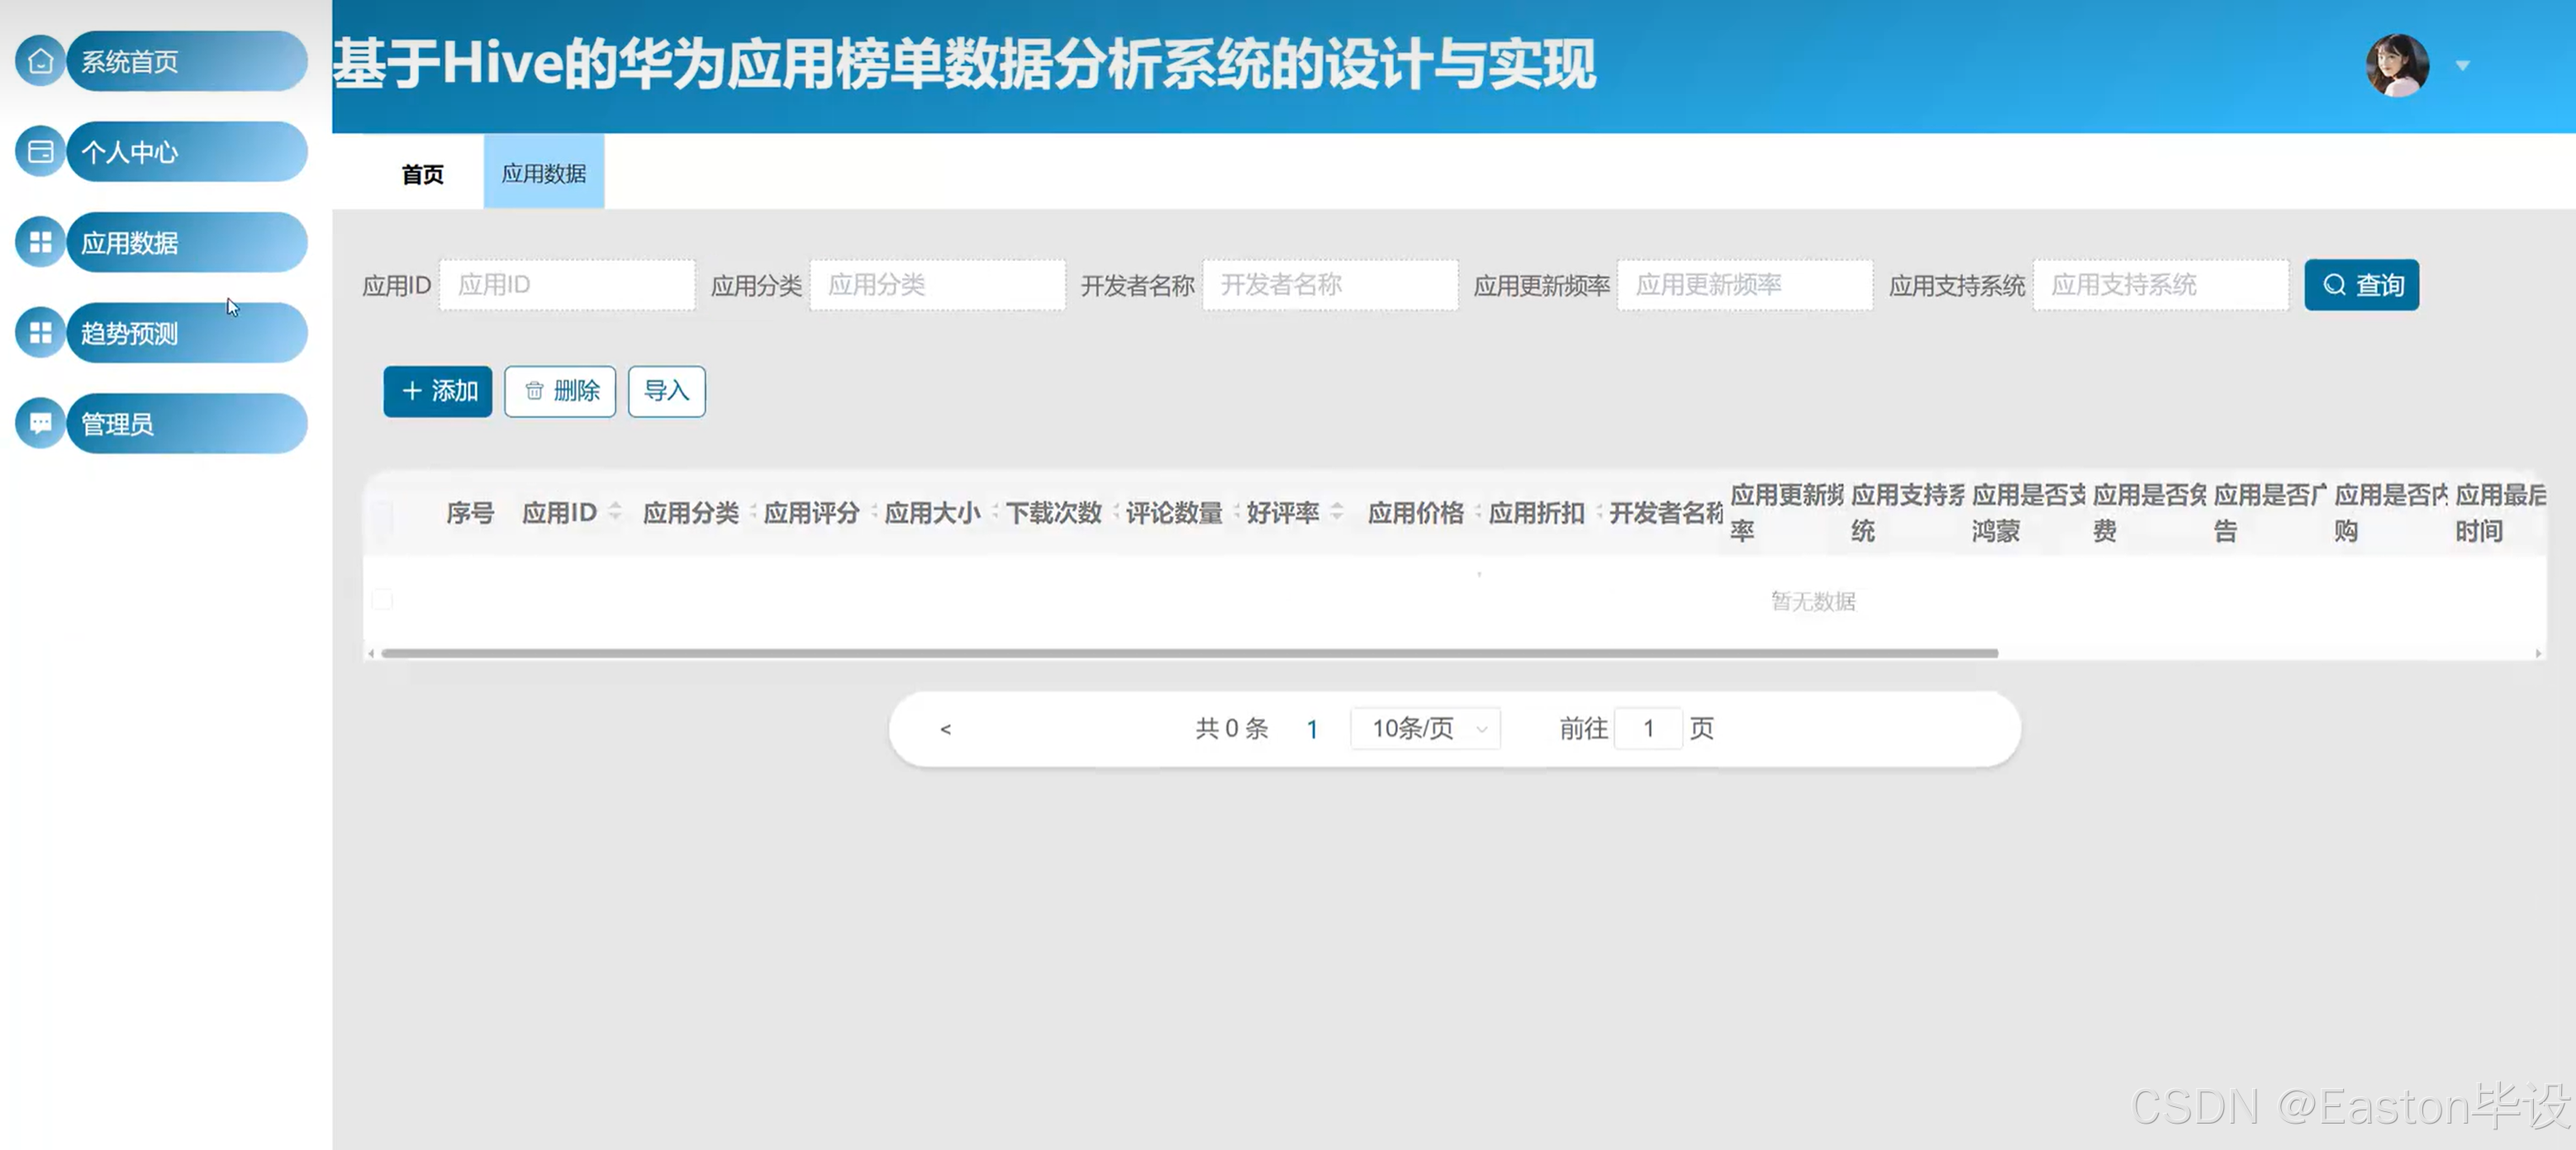Click the grid icon beside 应用数据 in sidebar
The width and height of the screenshot is (2576, 1150).
(40, 242)
